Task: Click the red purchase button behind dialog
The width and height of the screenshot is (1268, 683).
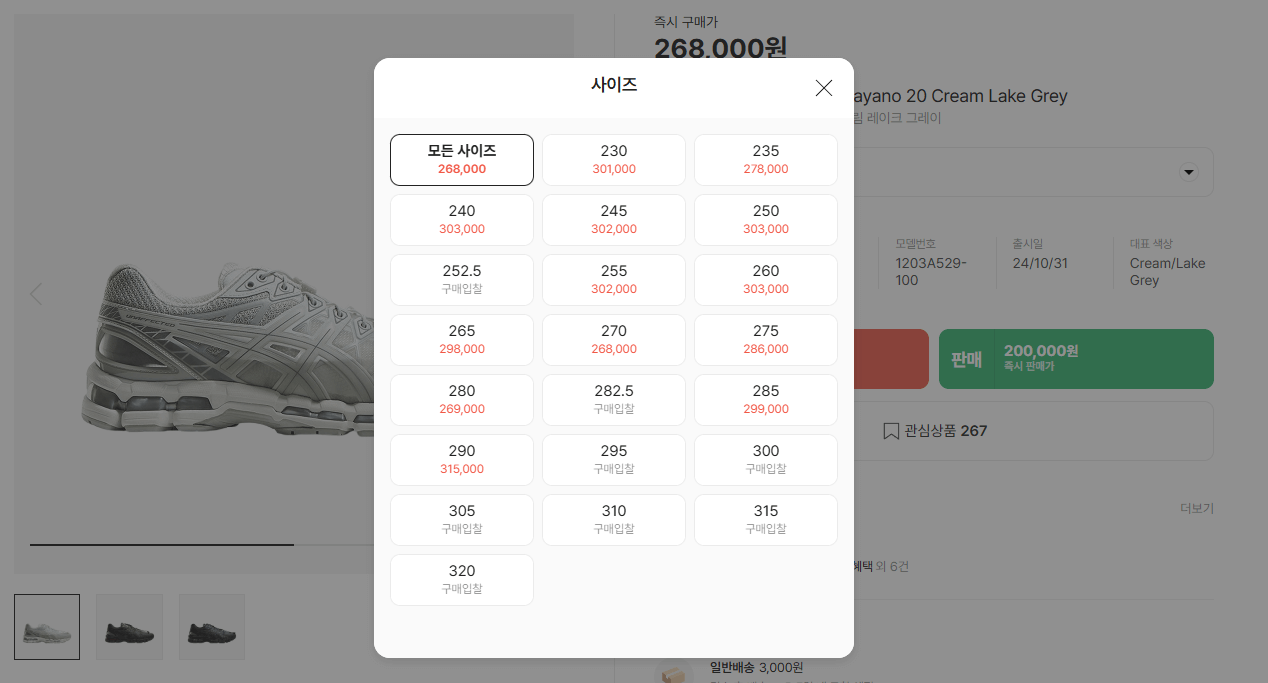Action: (892, 359)
